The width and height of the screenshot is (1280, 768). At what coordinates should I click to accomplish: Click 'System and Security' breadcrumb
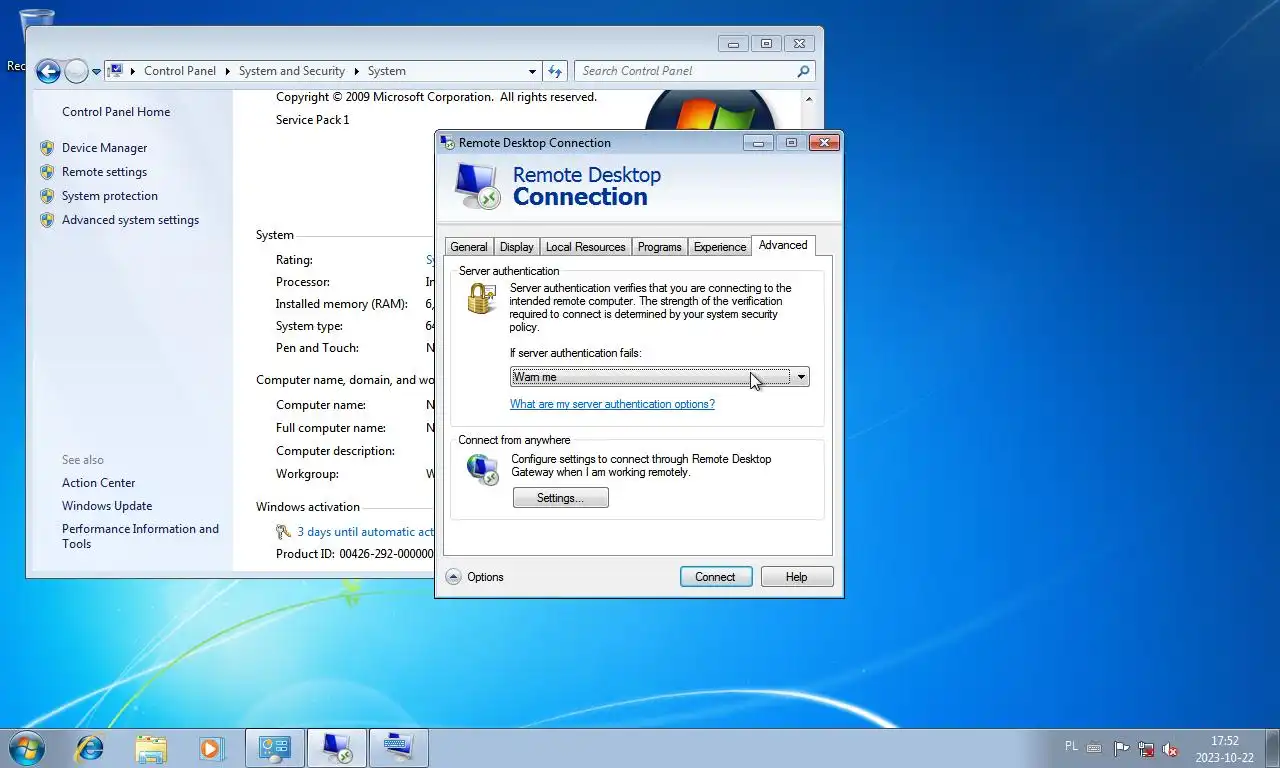[x=292, y=71]
